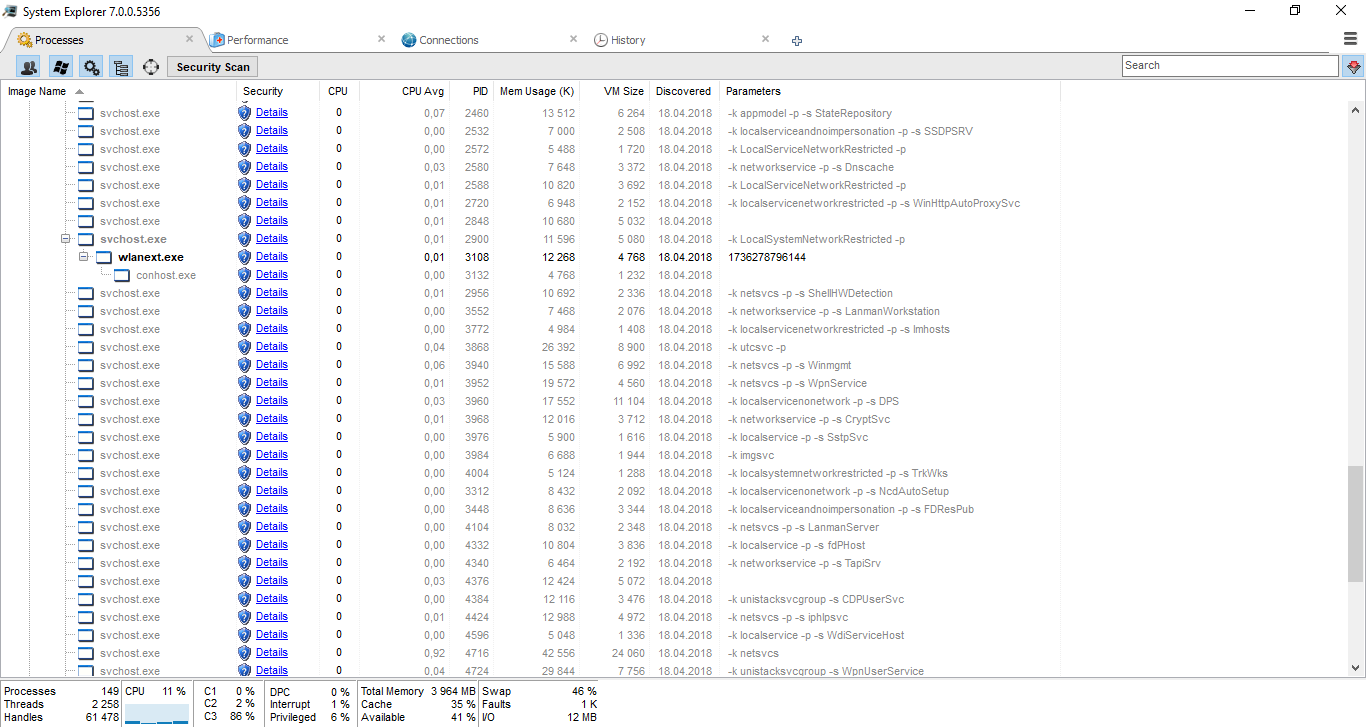Image resolution: width=1366 pixels, height=728 pixels.
Task: Sort by the Mem Usage (K) column header
Action: click(x=537, y=91)
